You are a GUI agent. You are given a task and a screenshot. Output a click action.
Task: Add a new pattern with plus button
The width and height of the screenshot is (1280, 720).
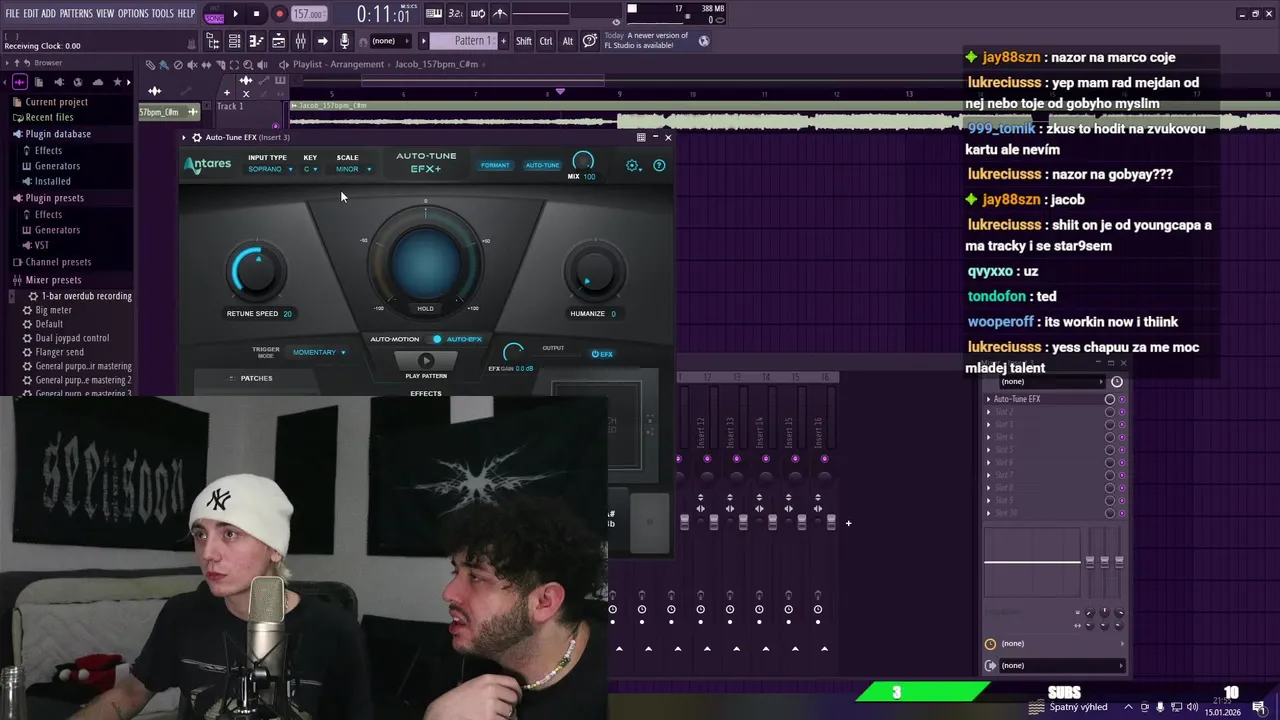click(x=503, y=41)
